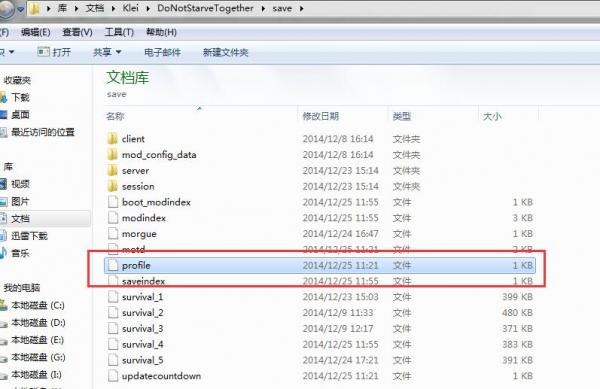
Task: Click date 2014/12/9 12:17
Action: point(338,329)
